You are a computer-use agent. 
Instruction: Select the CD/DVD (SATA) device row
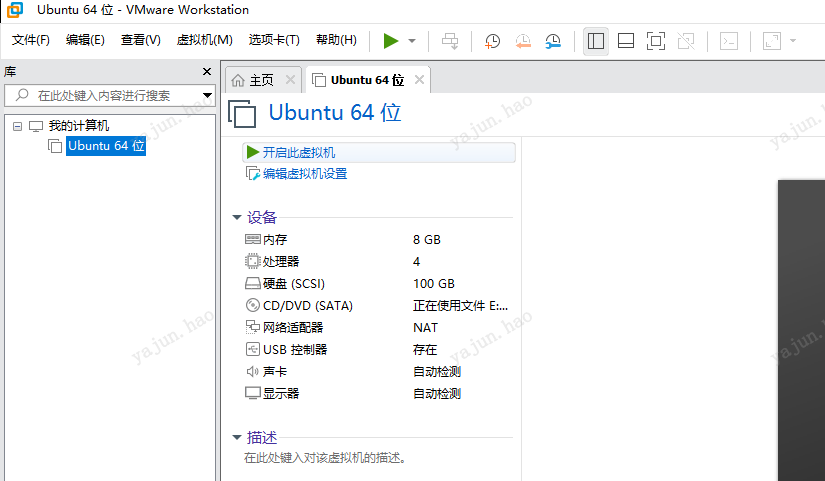tap(378, 306)
